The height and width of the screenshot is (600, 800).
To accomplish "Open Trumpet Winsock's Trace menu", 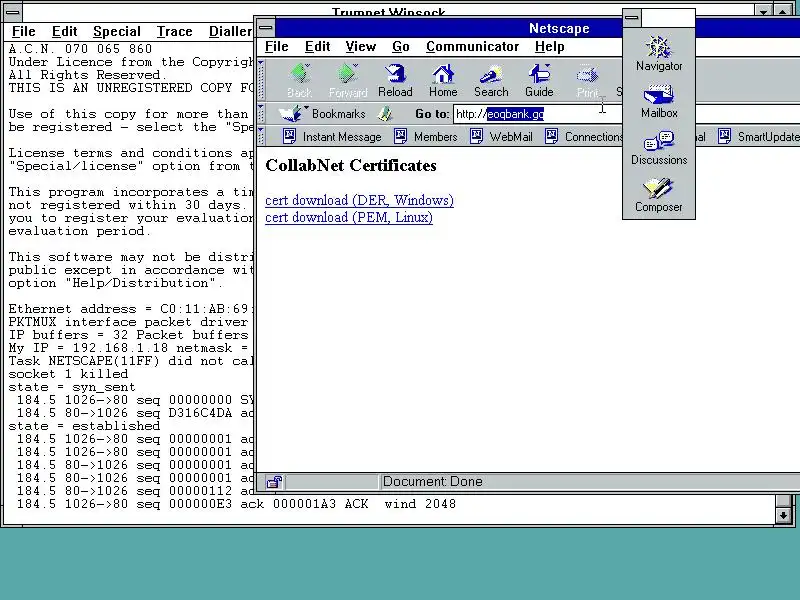I will [x=174, y=32].
